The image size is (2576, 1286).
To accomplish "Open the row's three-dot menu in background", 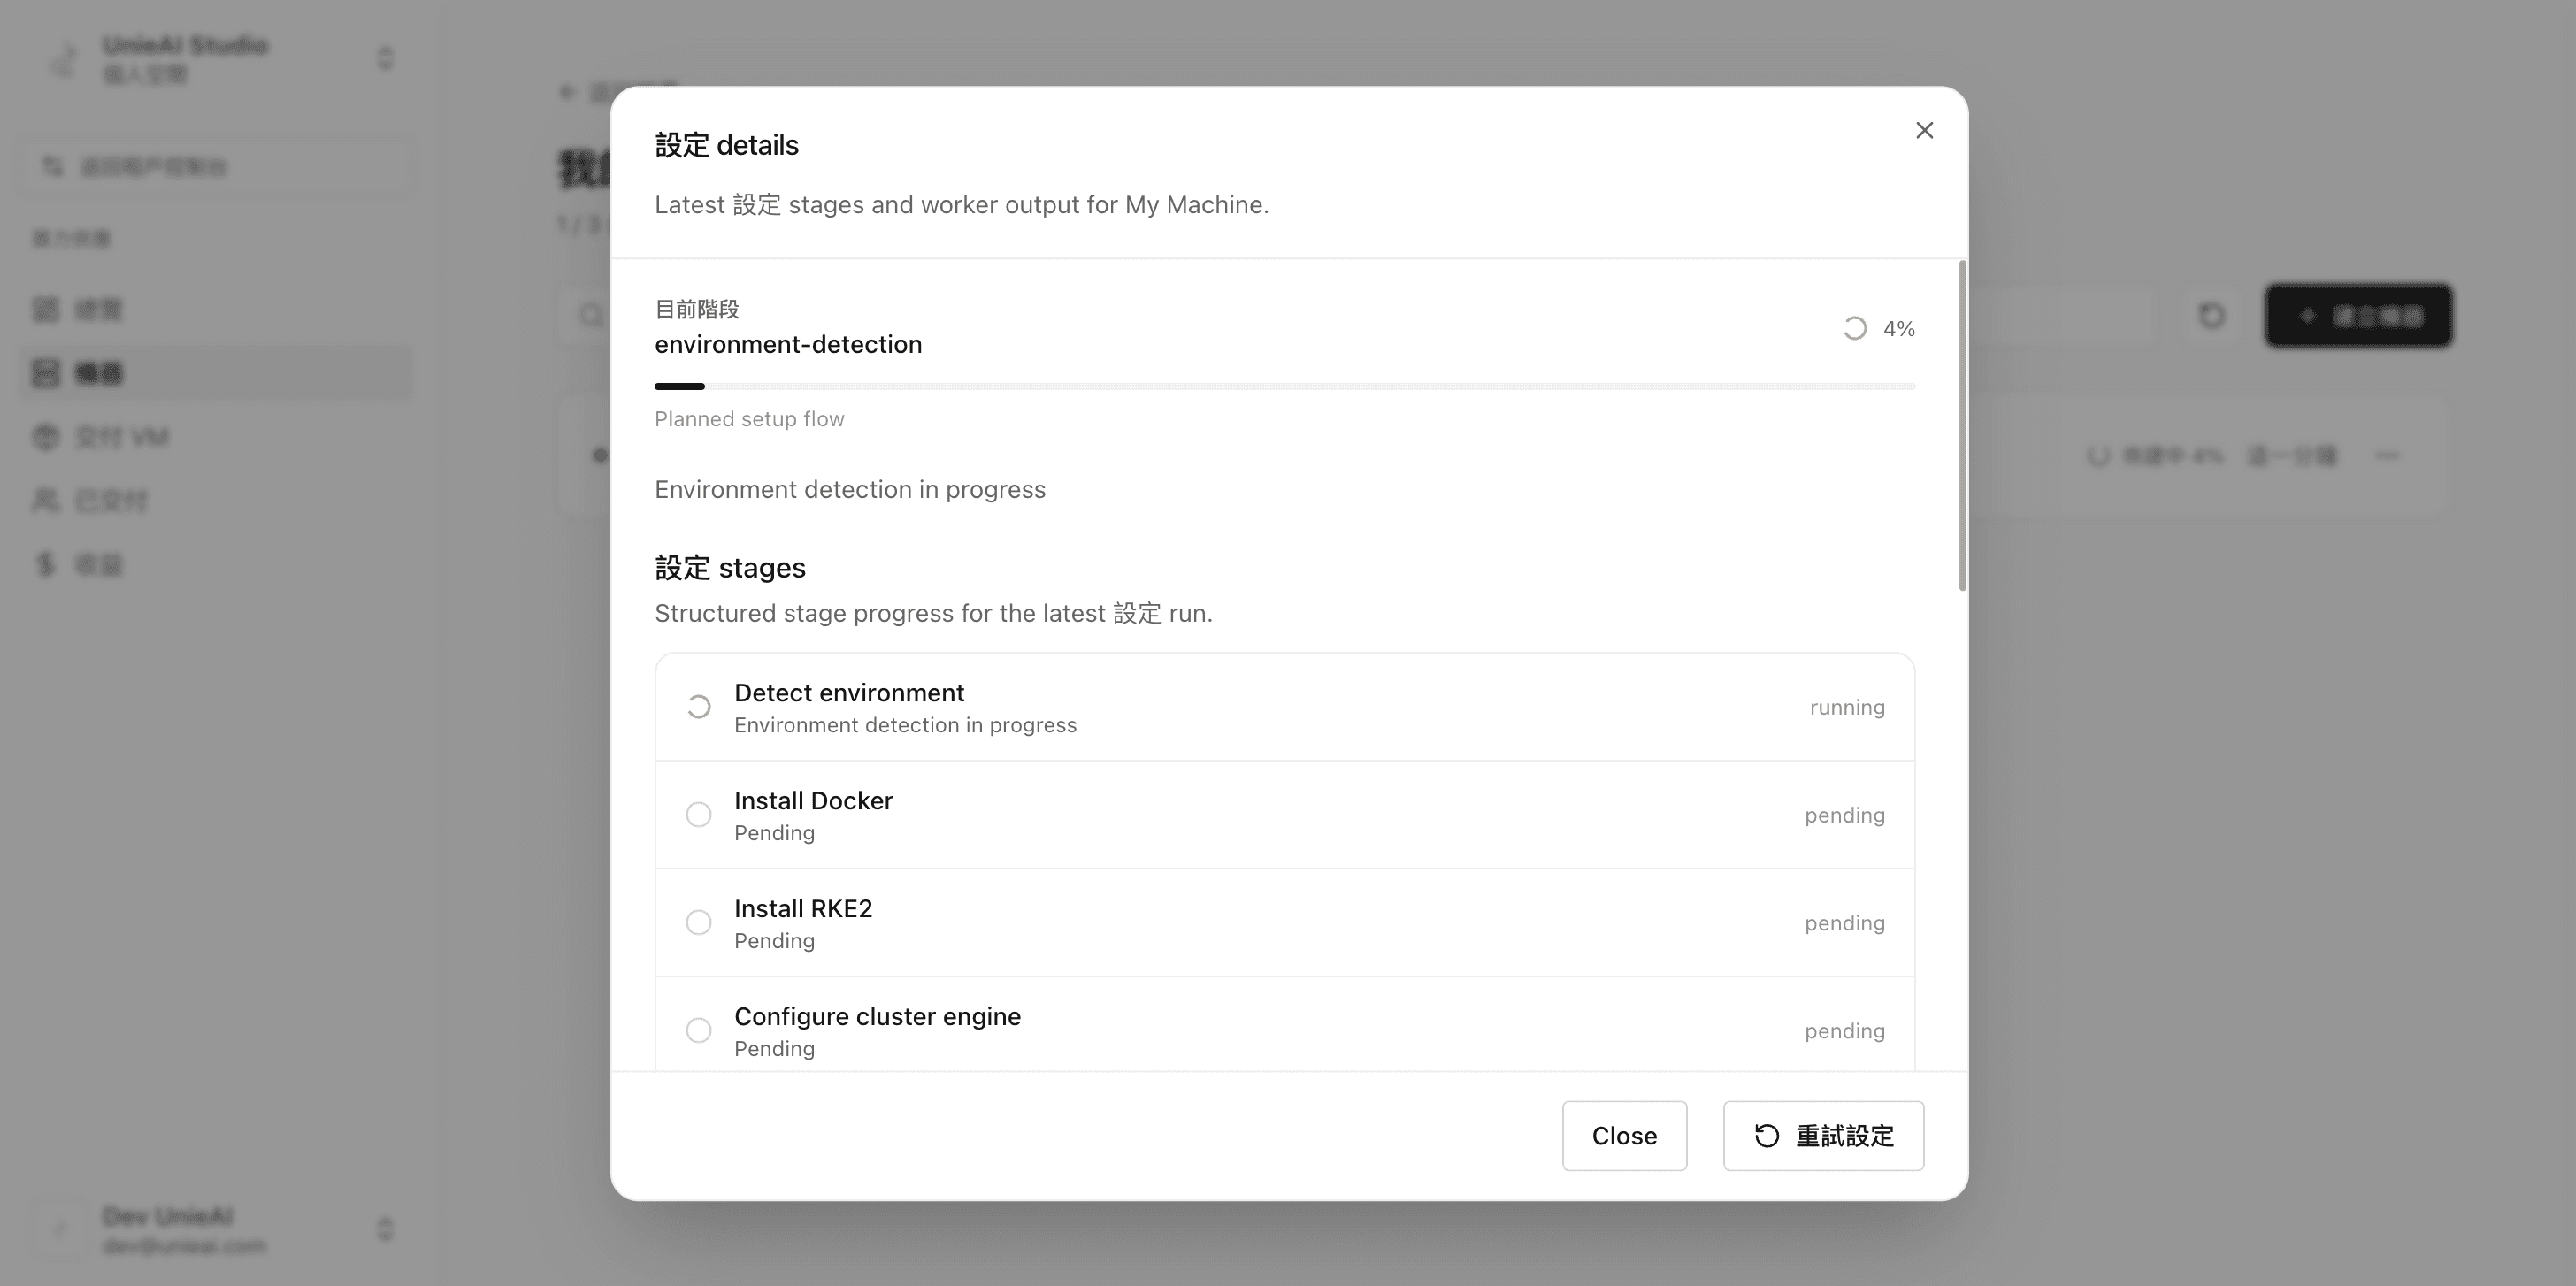I will (2387, 457).
